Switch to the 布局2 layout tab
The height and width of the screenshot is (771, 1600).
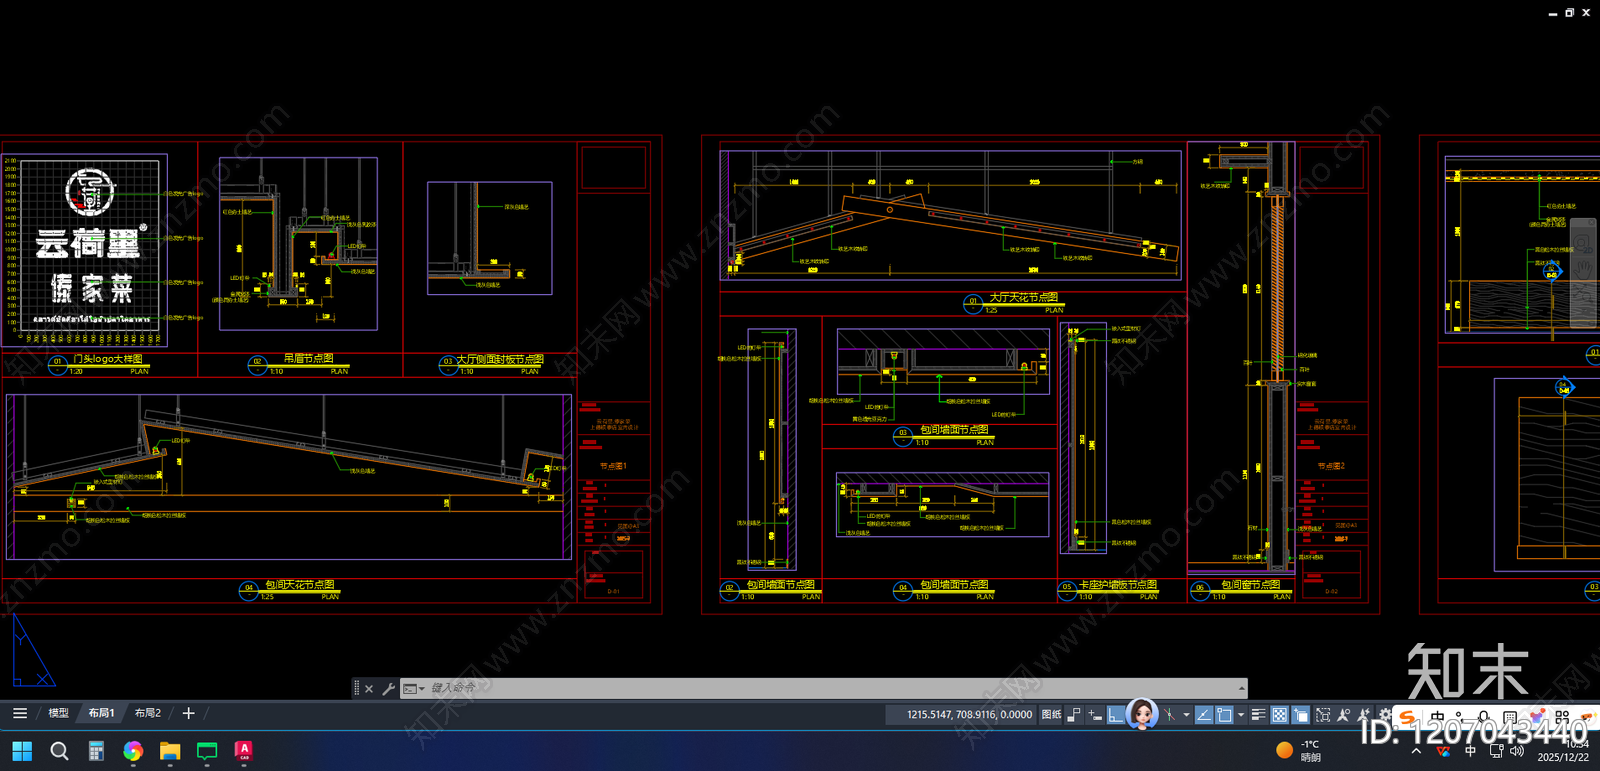[x=148, y=713]
